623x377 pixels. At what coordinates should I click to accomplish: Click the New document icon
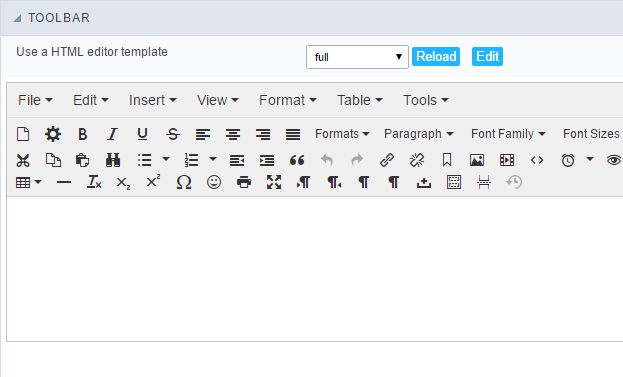point(23,134)
